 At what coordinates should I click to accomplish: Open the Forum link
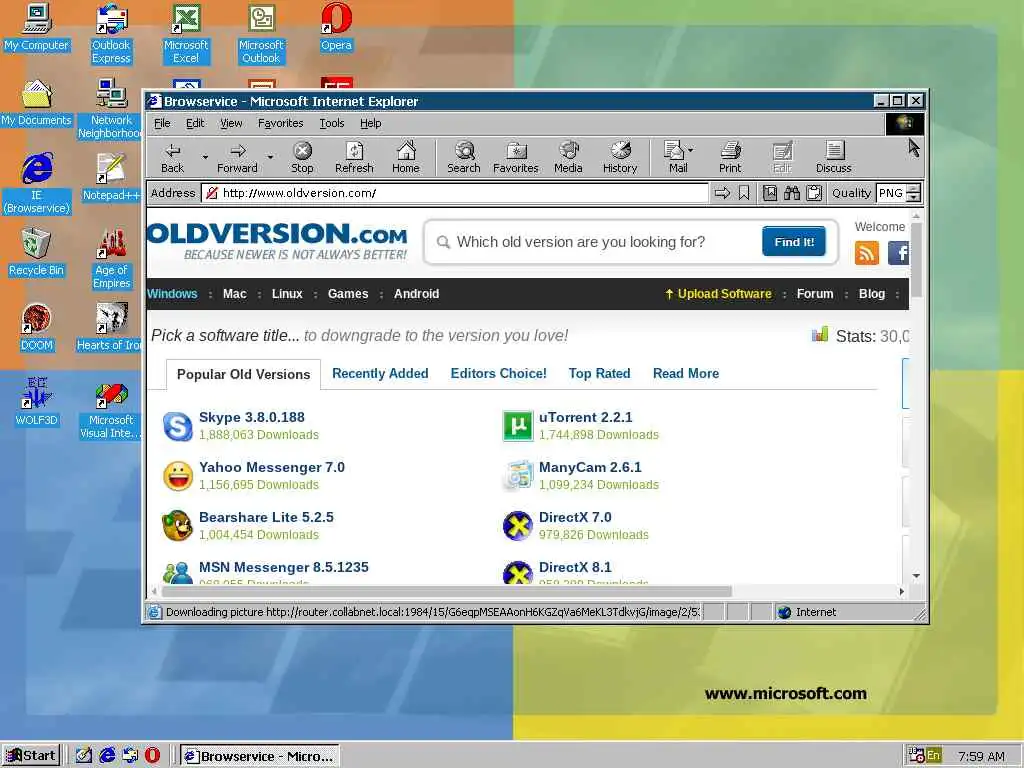click(x=814, y=294)
